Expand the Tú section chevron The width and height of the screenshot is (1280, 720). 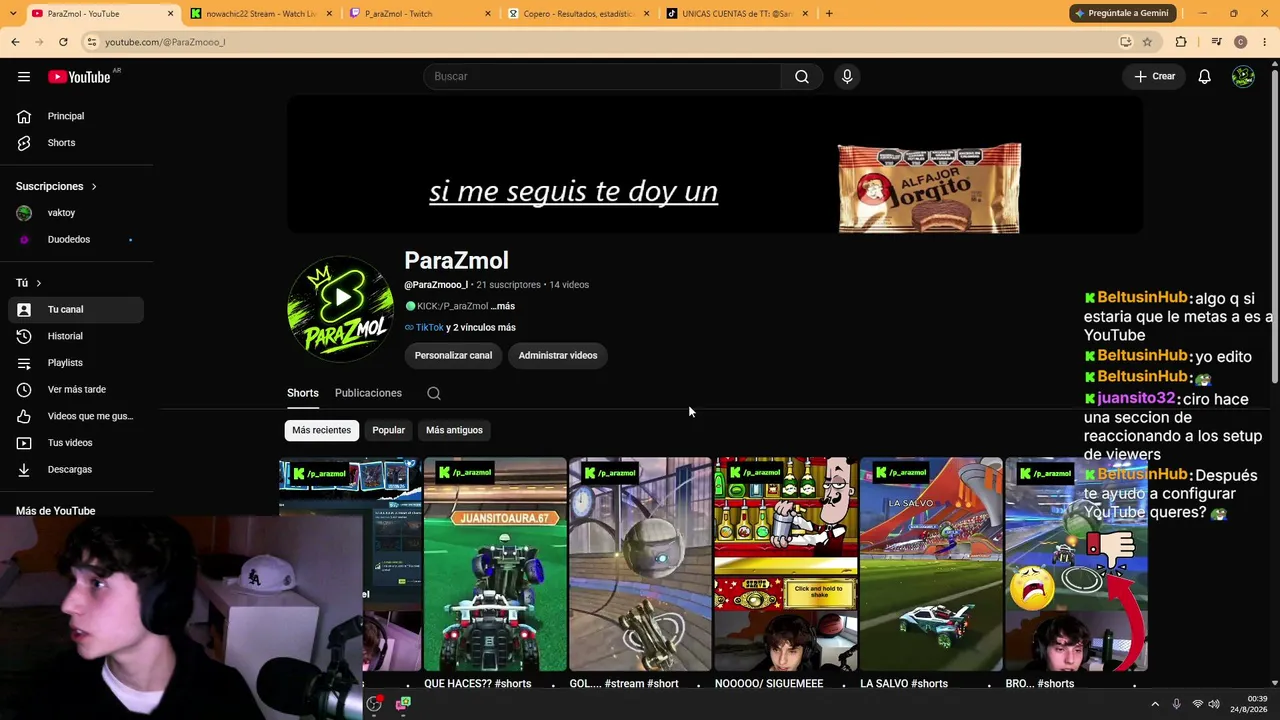click(29, 283)
